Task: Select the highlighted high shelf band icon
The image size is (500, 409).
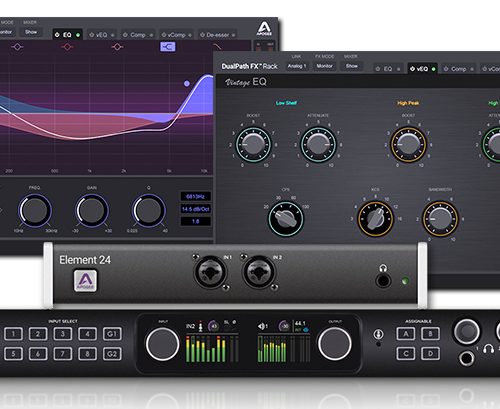Action: (168, 47)
